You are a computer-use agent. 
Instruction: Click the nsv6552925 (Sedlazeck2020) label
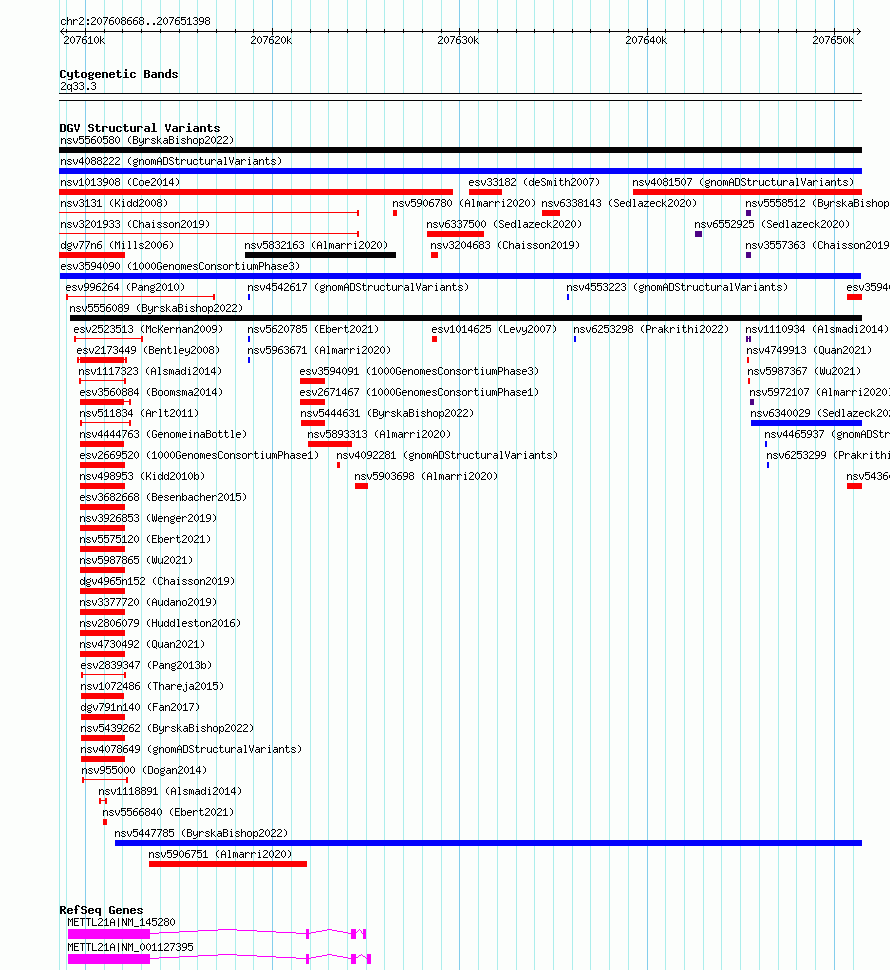point(772,225)
